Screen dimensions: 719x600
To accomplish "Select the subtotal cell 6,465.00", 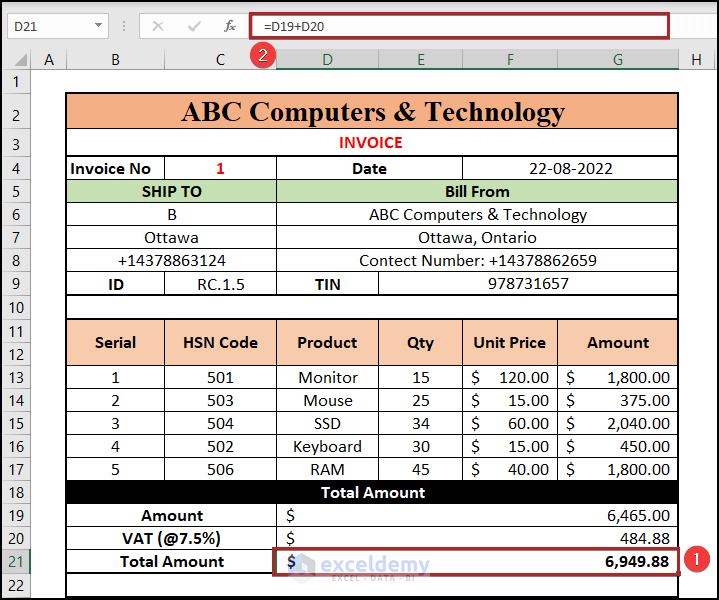I will point(477,516).
